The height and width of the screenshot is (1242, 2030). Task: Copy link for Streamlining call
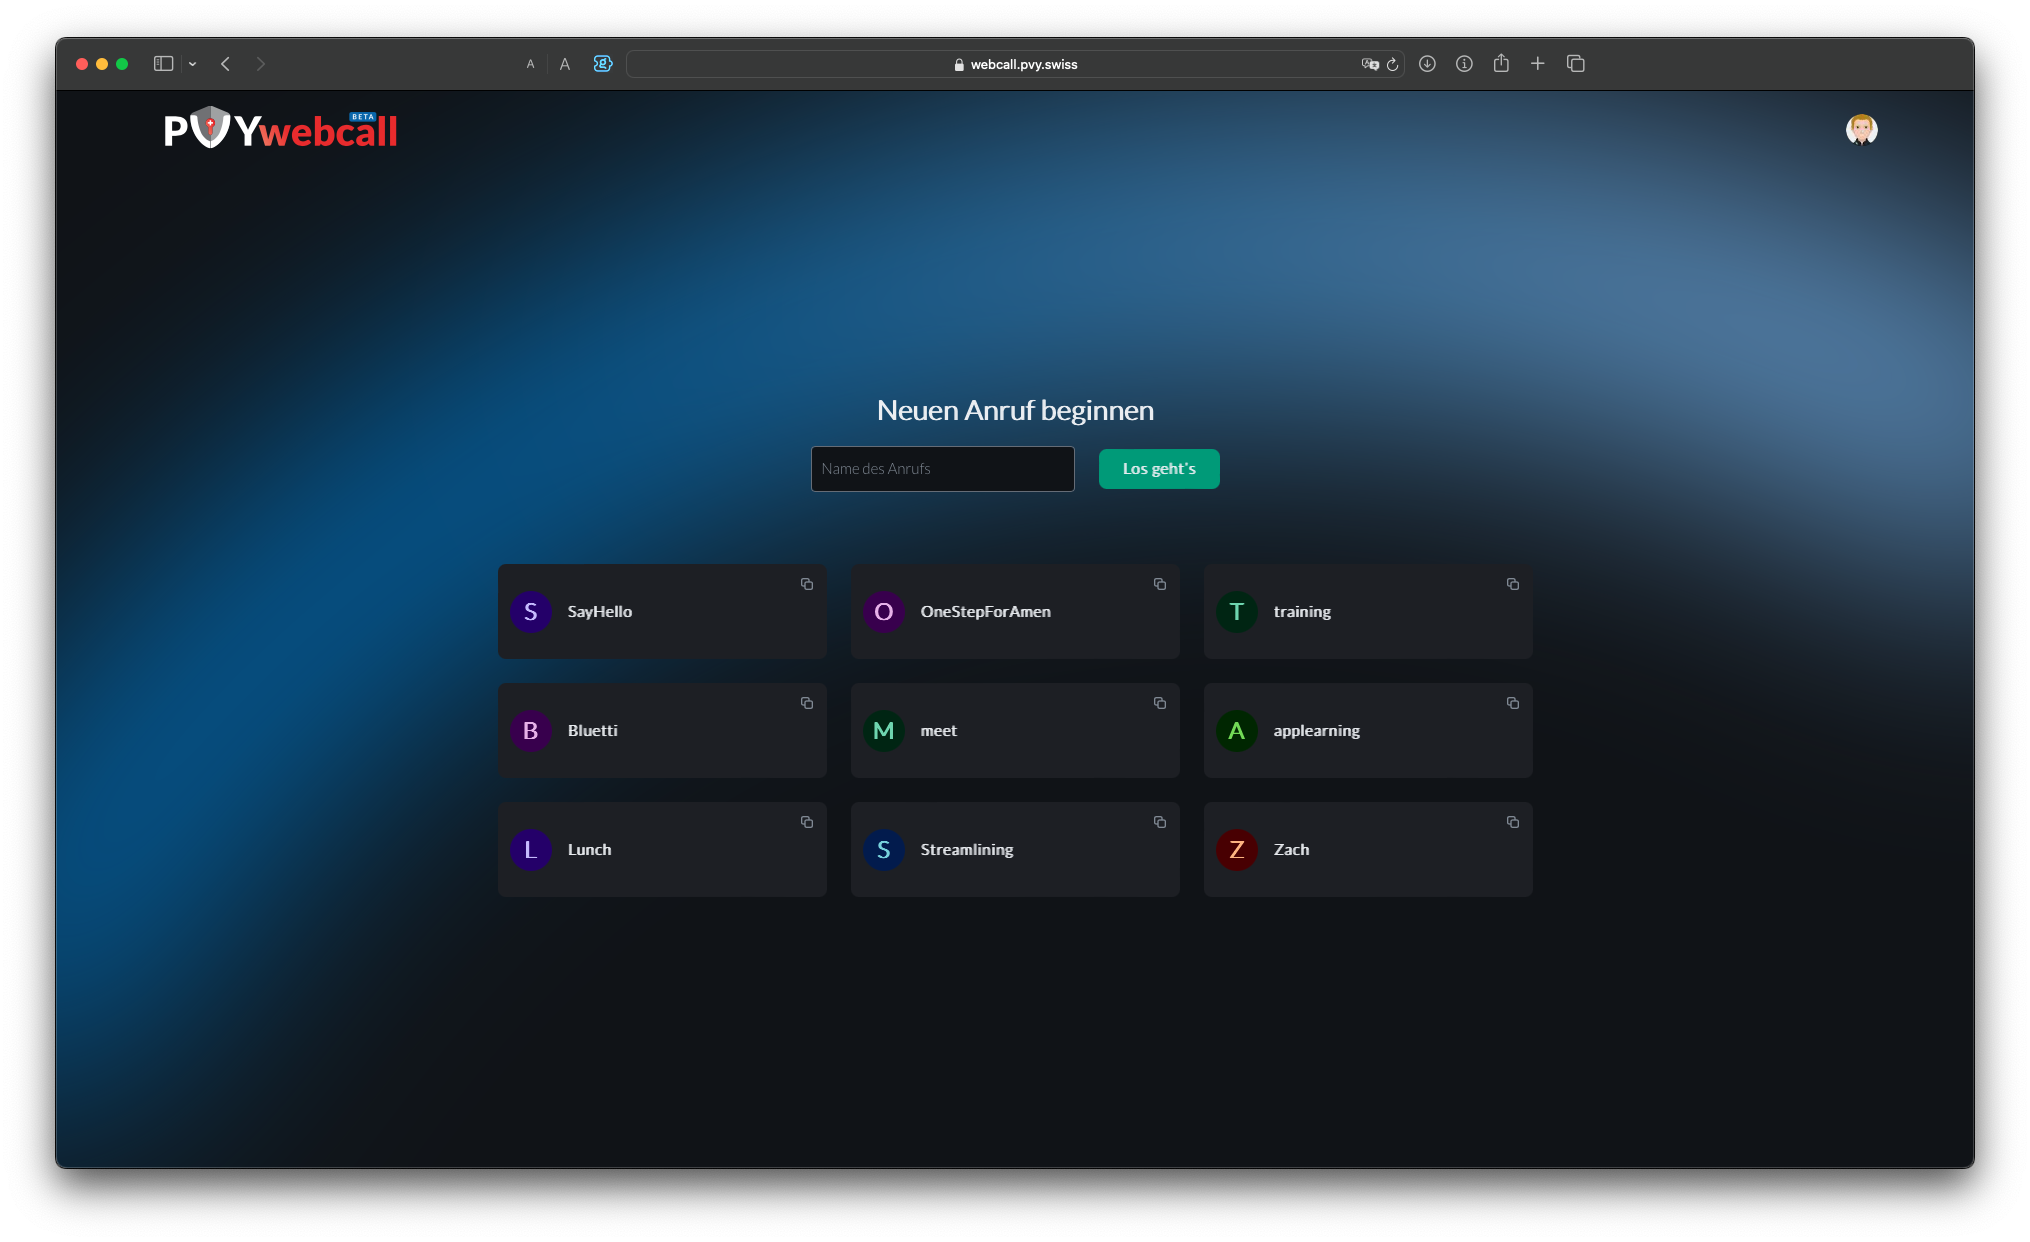[x=1159, y=822]
